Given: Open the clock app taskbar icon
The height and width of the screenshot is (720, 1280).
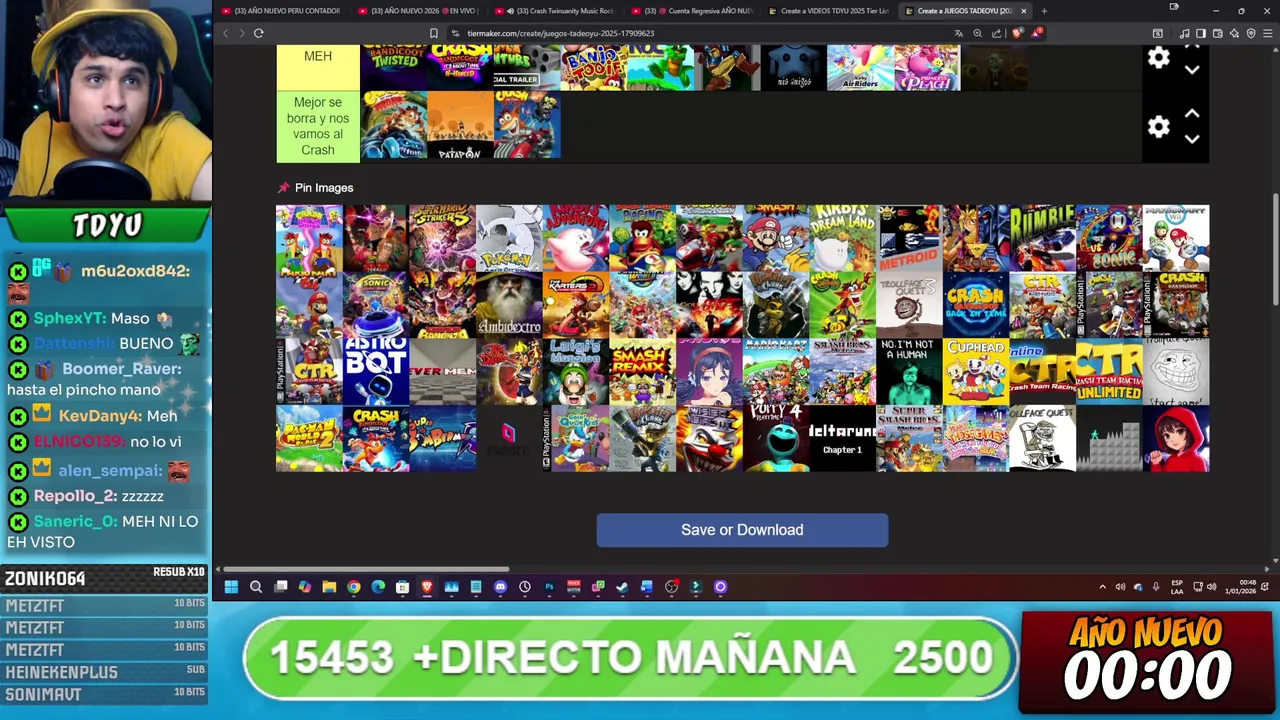Looking at the screenshot, I should tap(525, 587).
